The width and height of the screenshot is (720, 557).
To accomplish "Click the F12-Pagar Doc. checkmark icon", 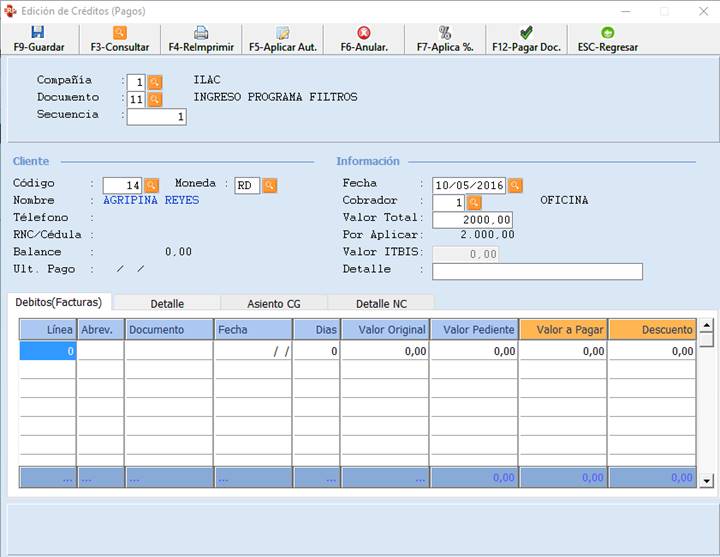I will point(526,33).
